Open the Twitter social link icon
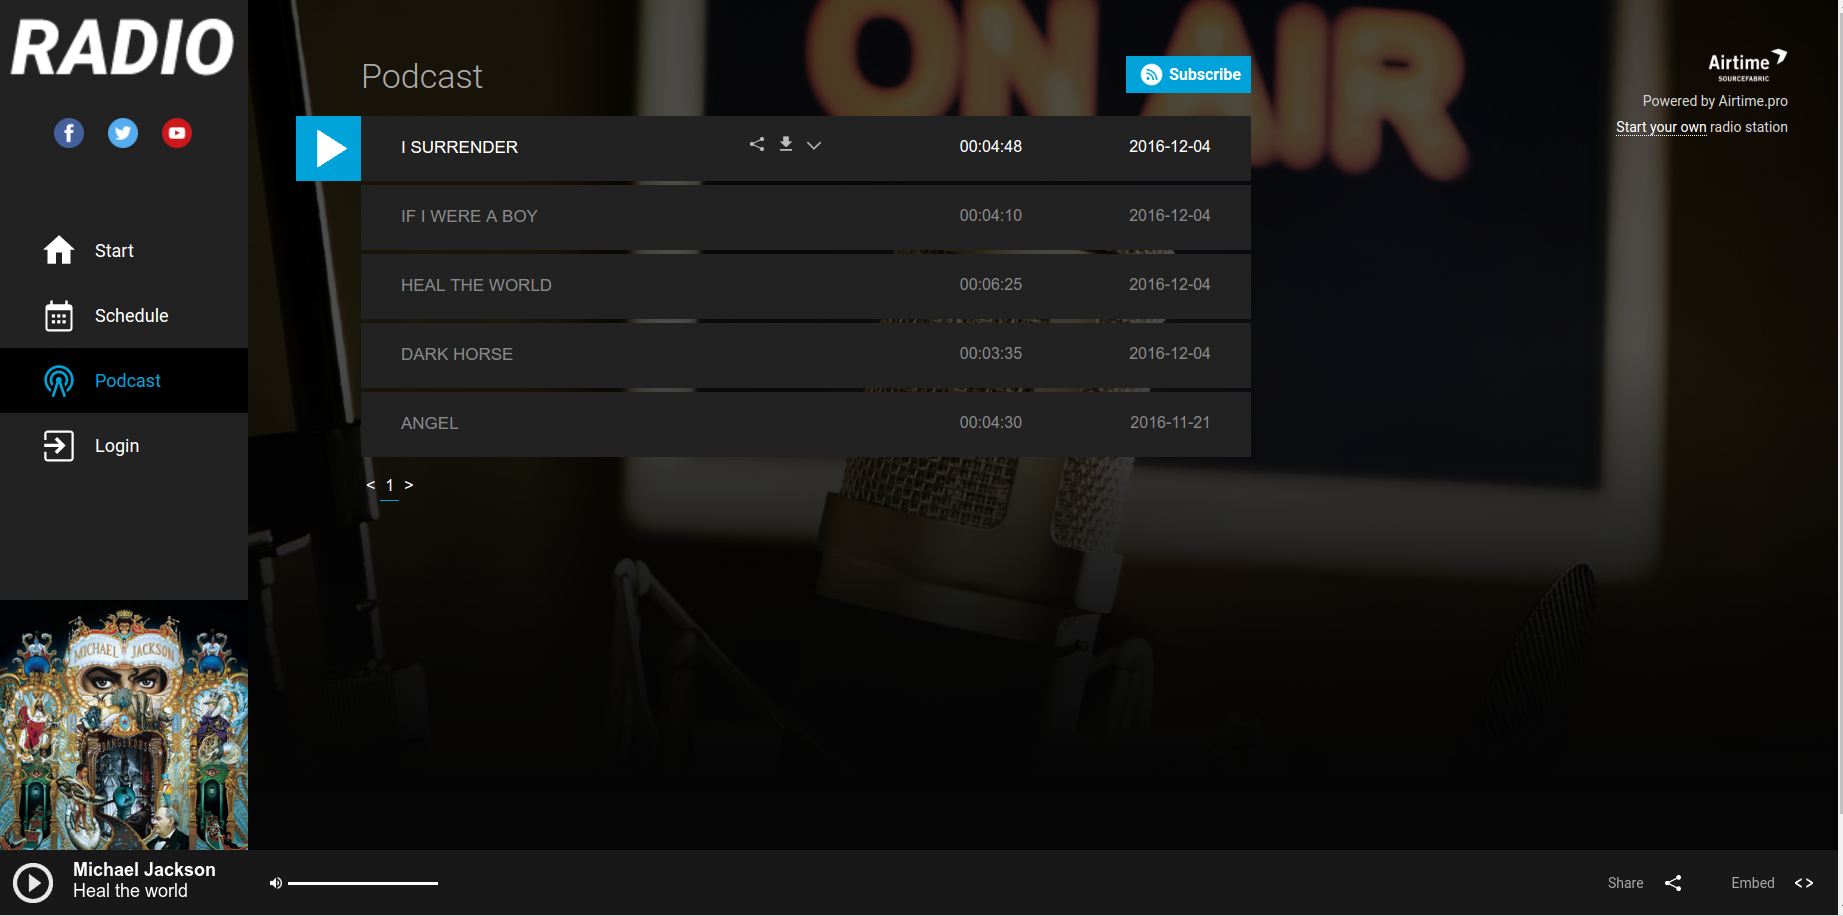The height and width of the screenshot is (916, 1843). [x=123, y=133]
